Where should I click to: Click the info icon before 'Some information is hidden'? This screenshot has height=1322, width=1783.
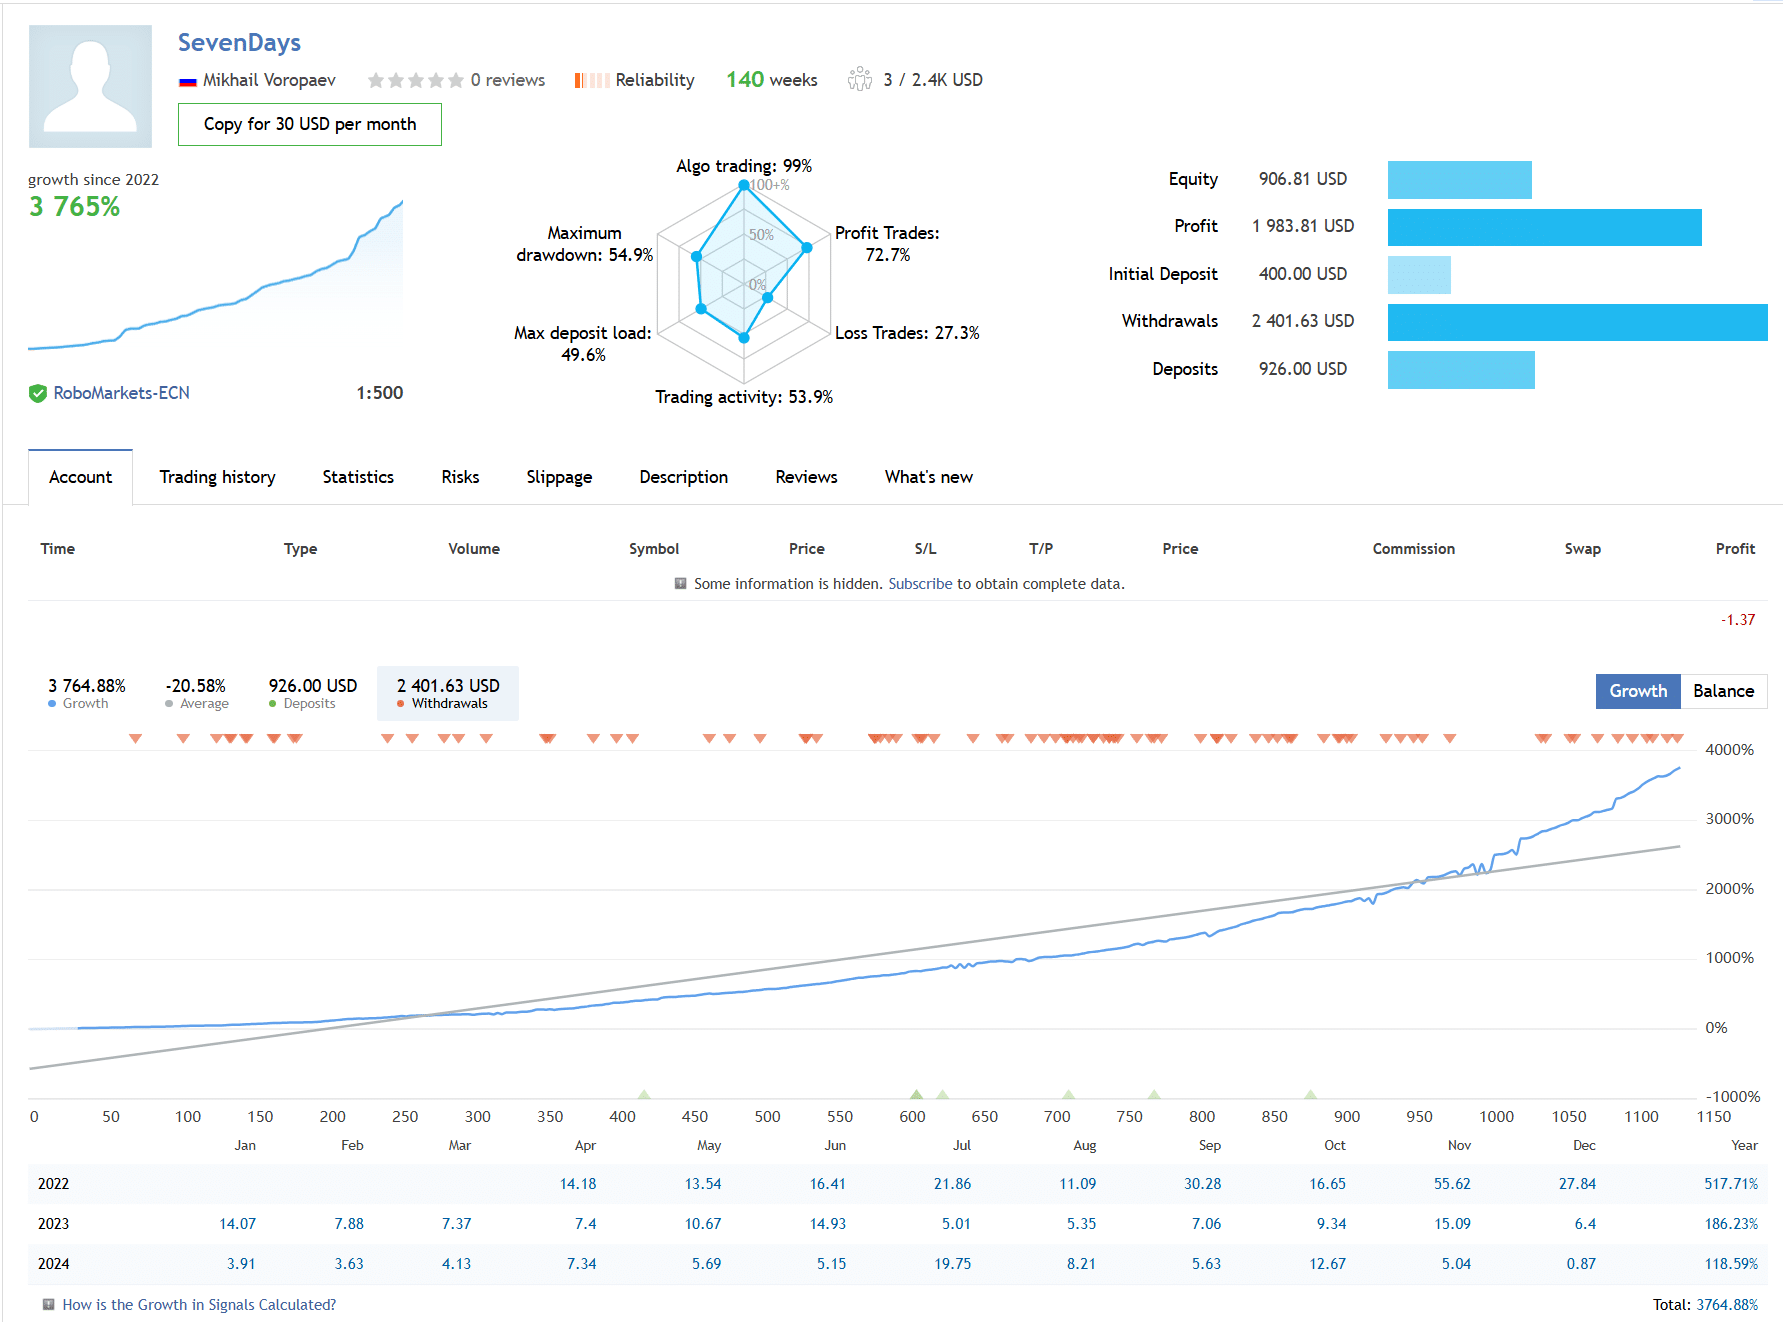(680, 583)
